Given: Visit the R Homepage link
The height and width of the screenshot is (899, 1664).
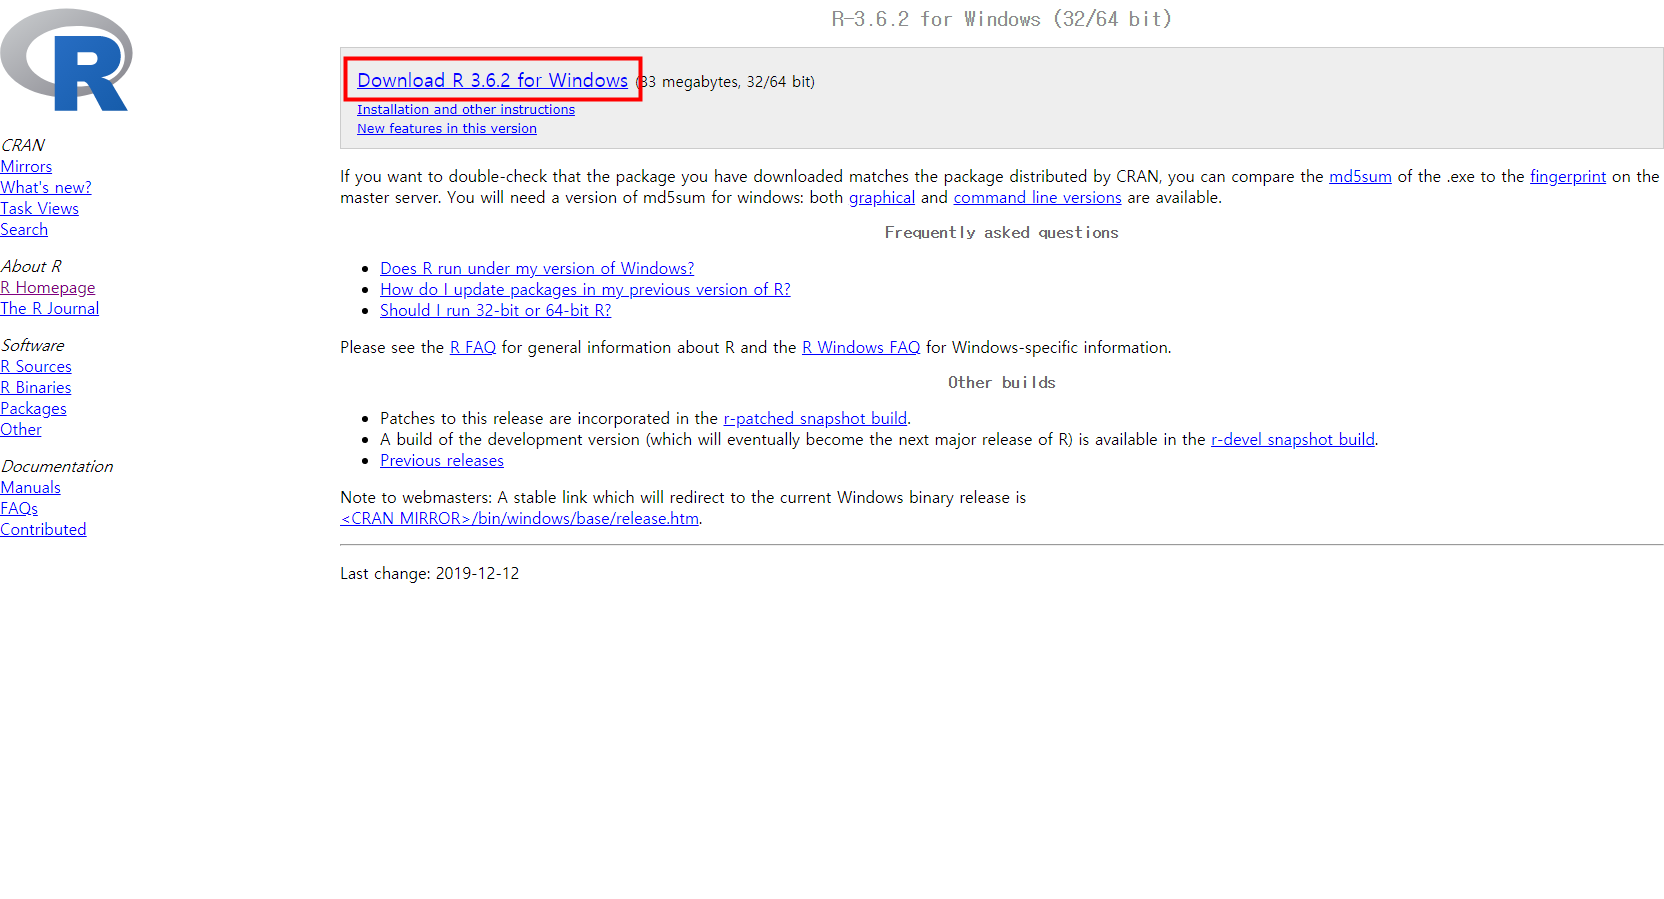Looking at the screenshot, I should tap(48, 287).
